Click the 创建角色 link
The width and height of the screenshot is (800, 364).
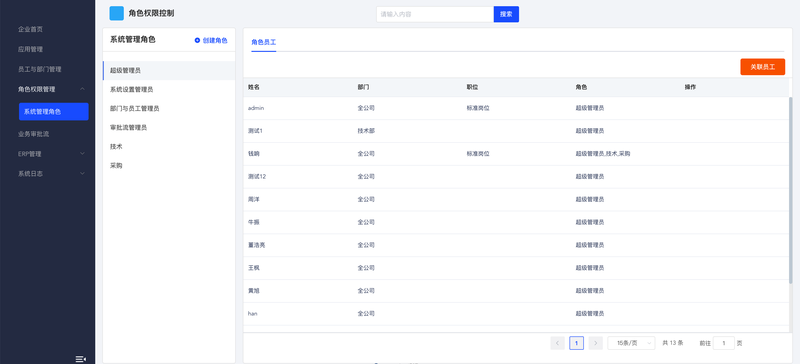tap(215, 40)
